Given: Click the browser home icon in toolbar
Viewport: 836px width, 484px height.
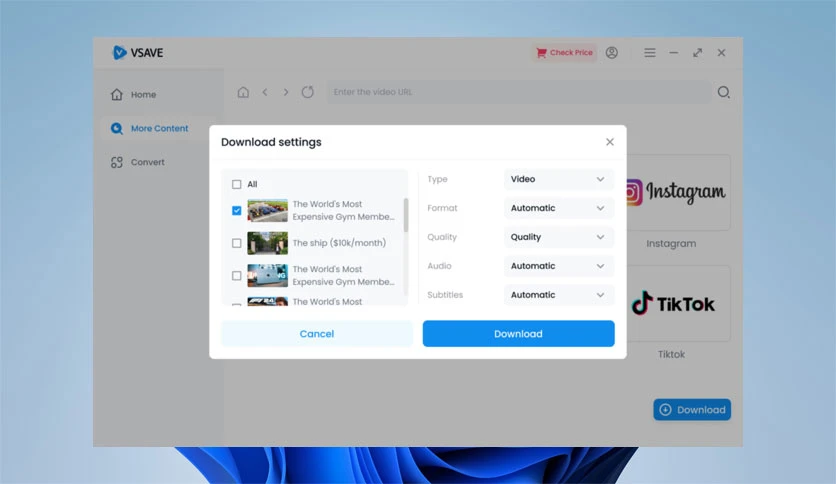Looking at the screenshot, I should pos(243,92).
